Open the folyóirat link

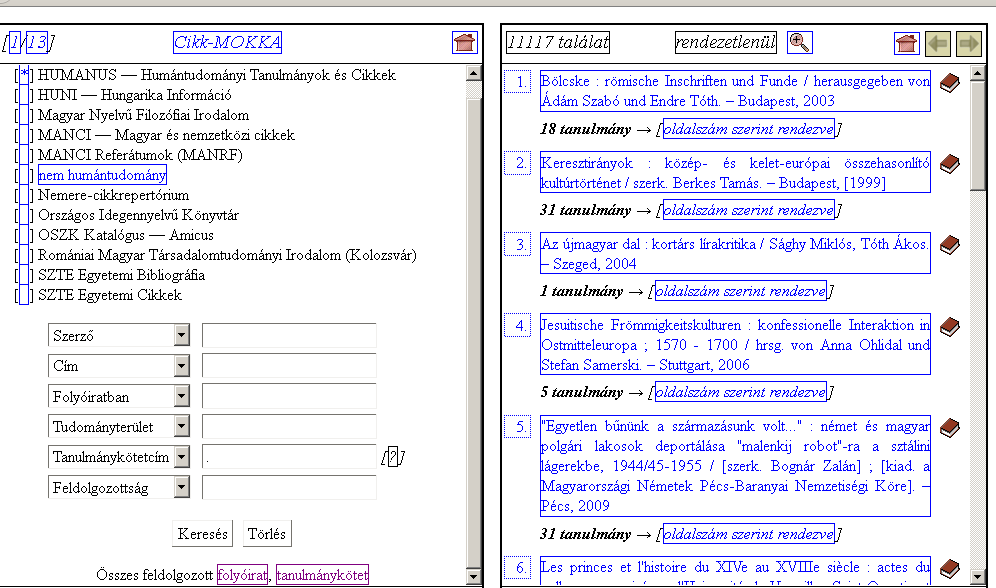pos(242,575)
